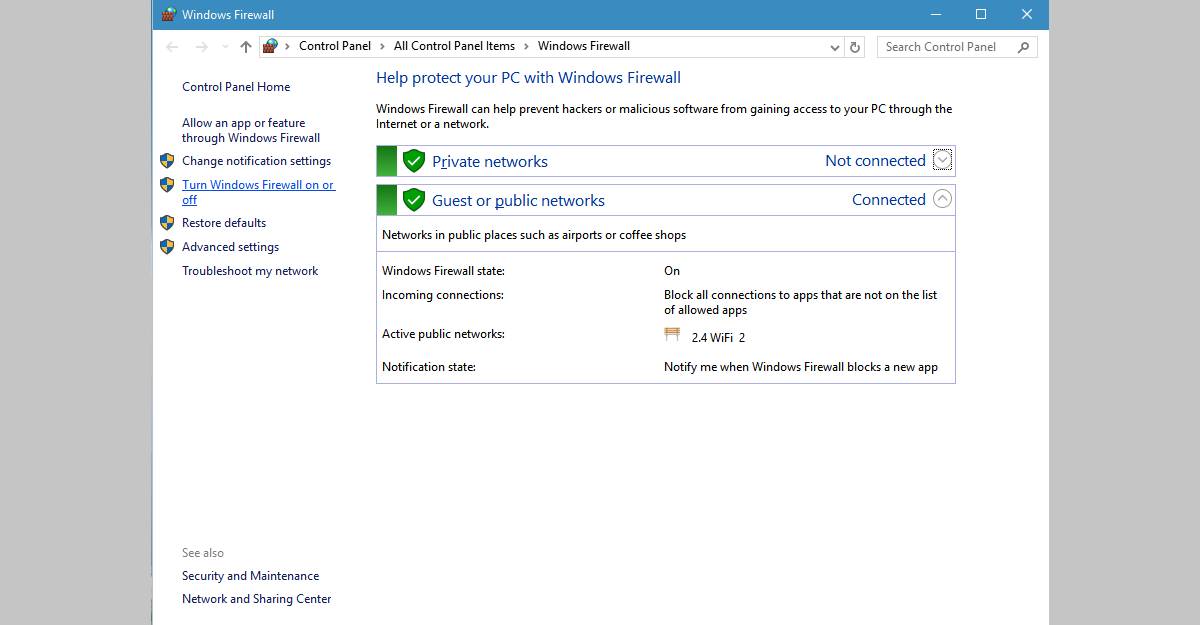Click Guest or public networks heading
The width and height of the screenshot is (1200, 625).
(x=518, y=201)
